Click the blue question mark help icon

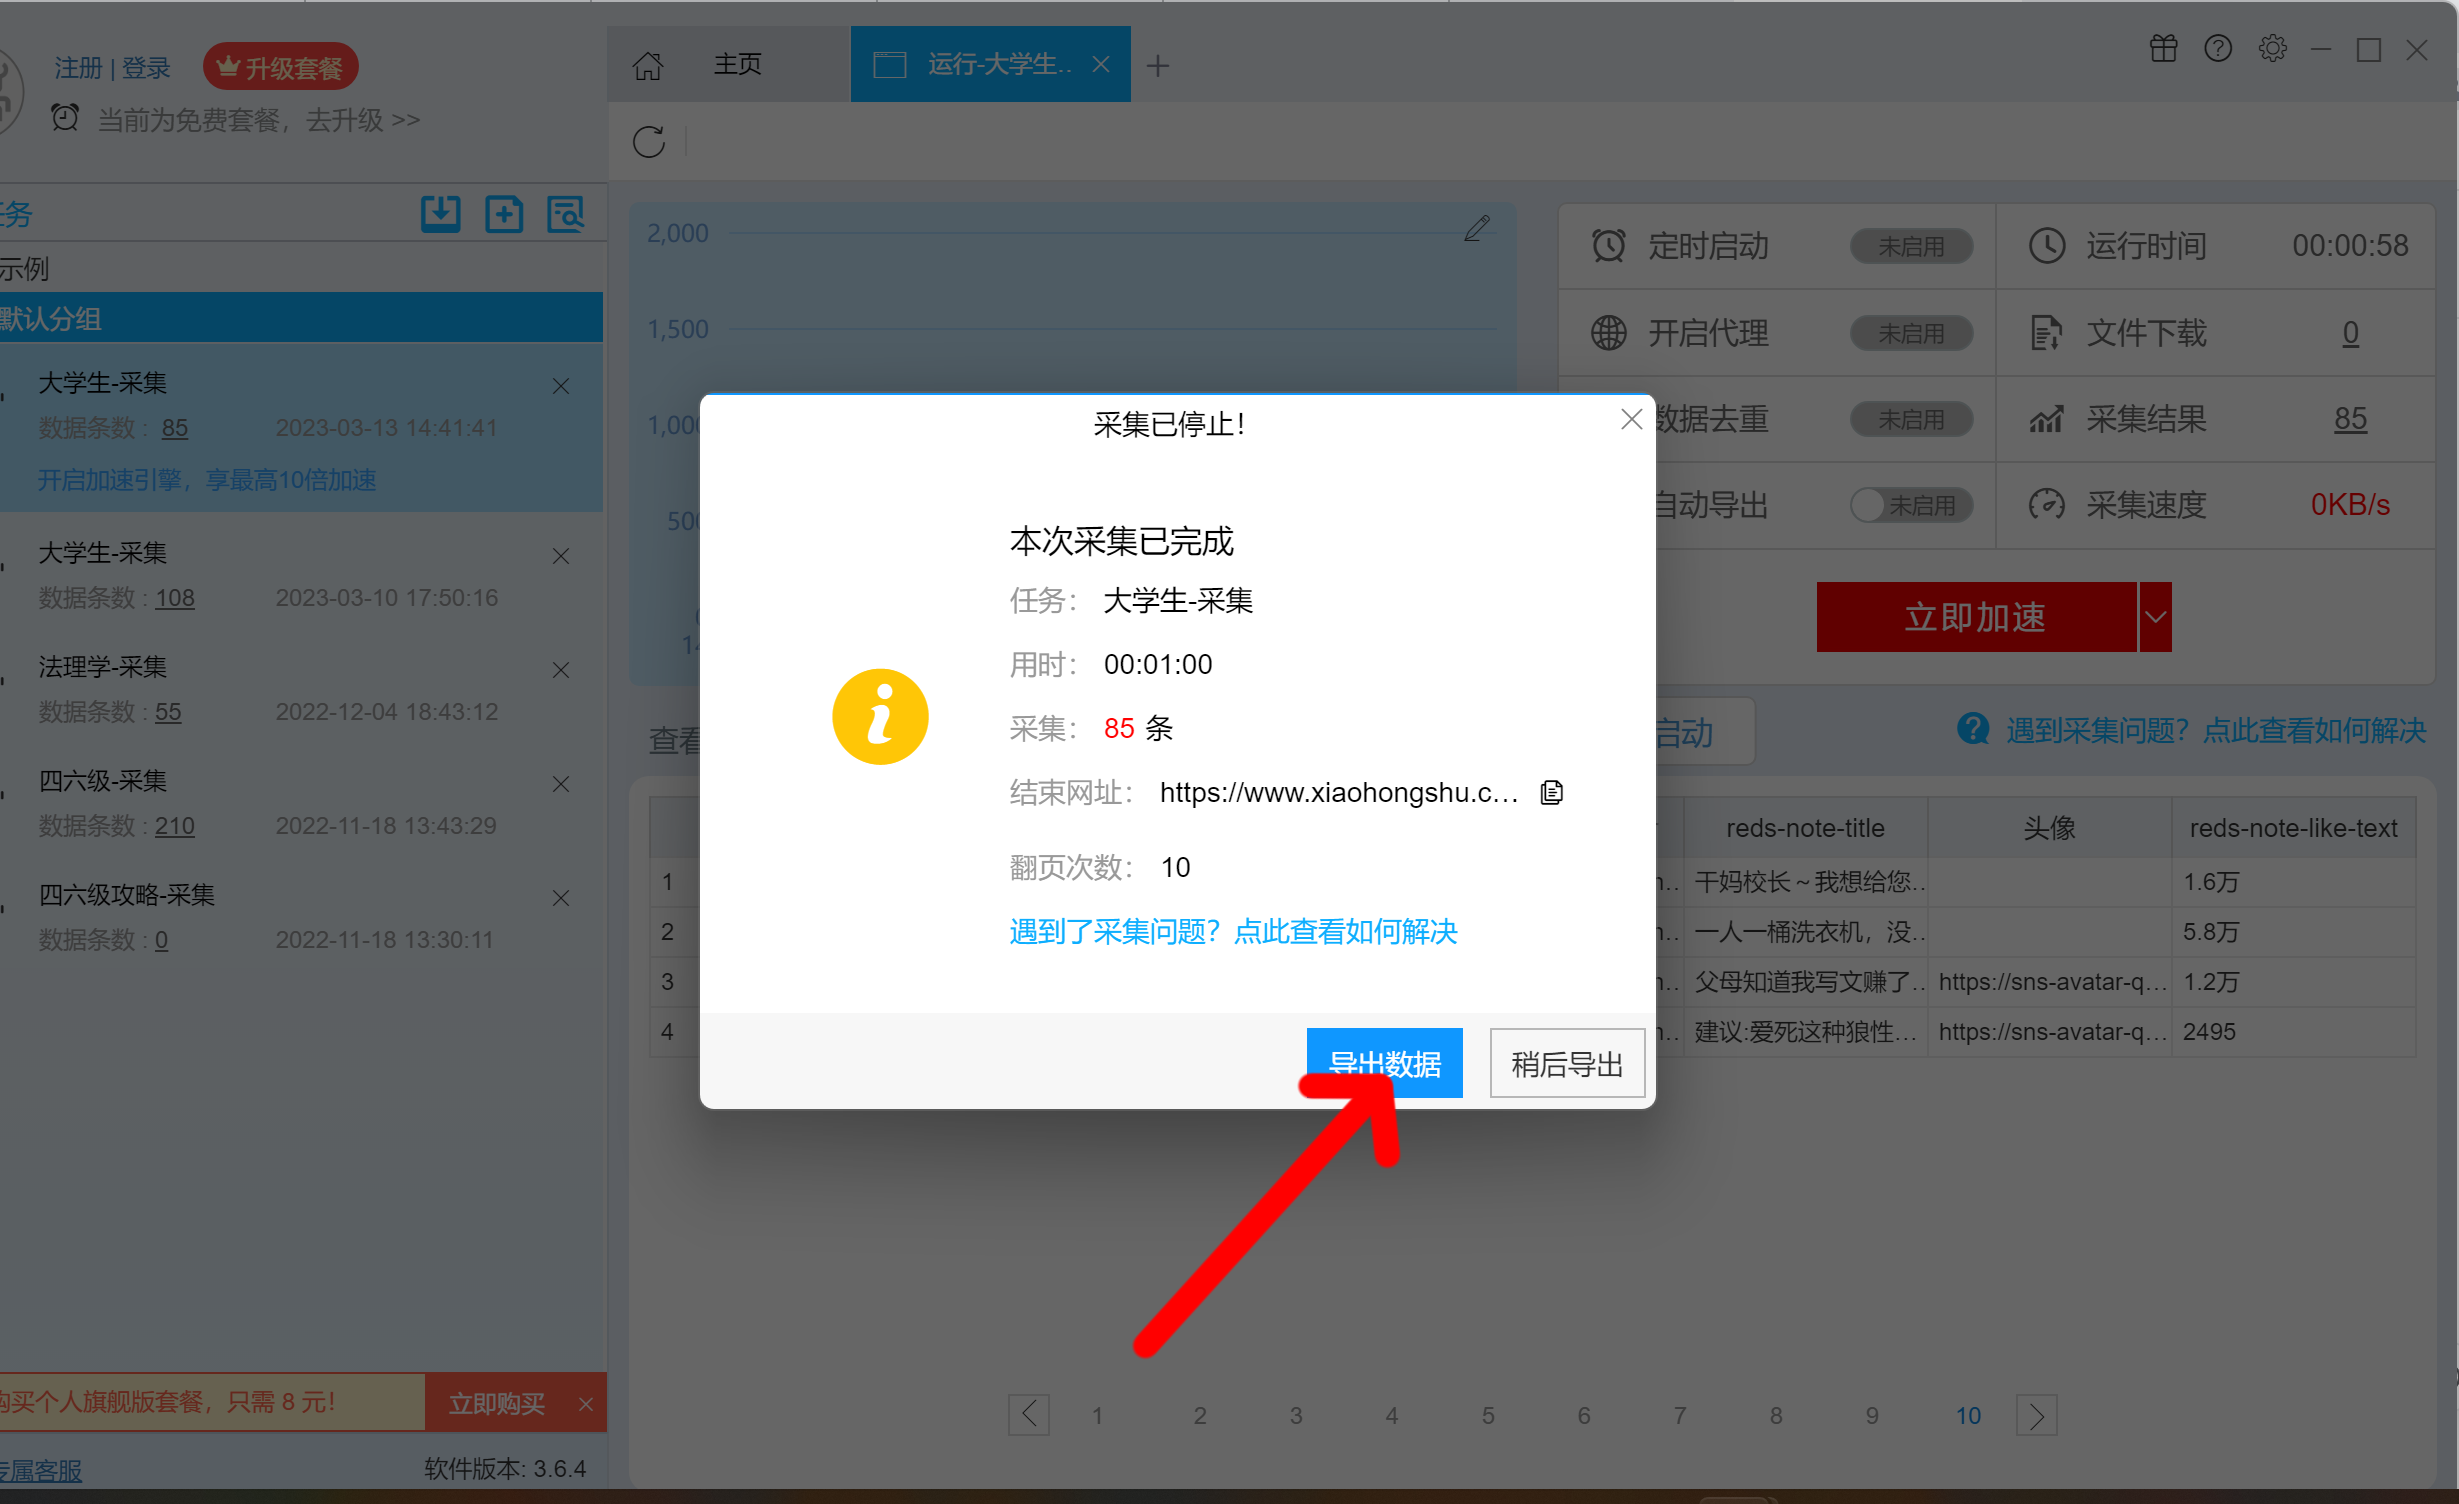click(1973, 729)
